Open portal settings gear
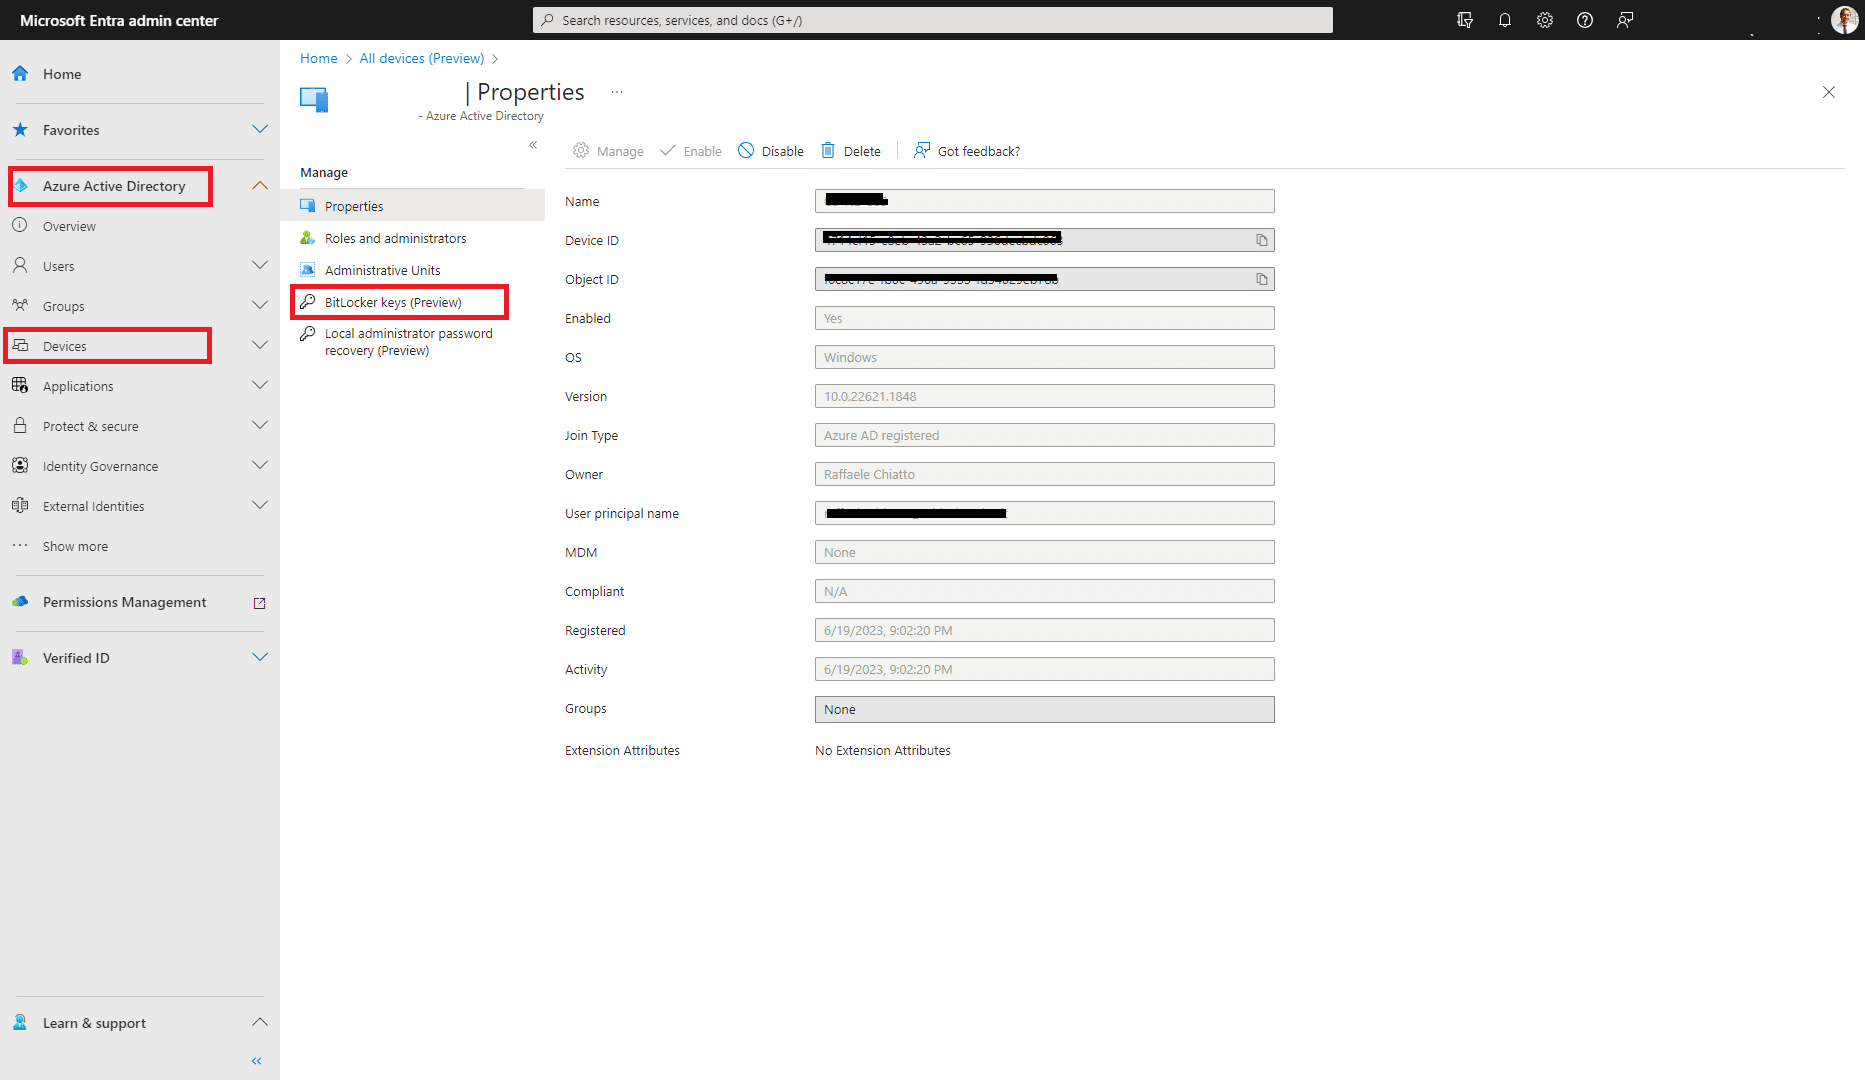This screenshot has height=1080, width=1865. click(1545, 20)
